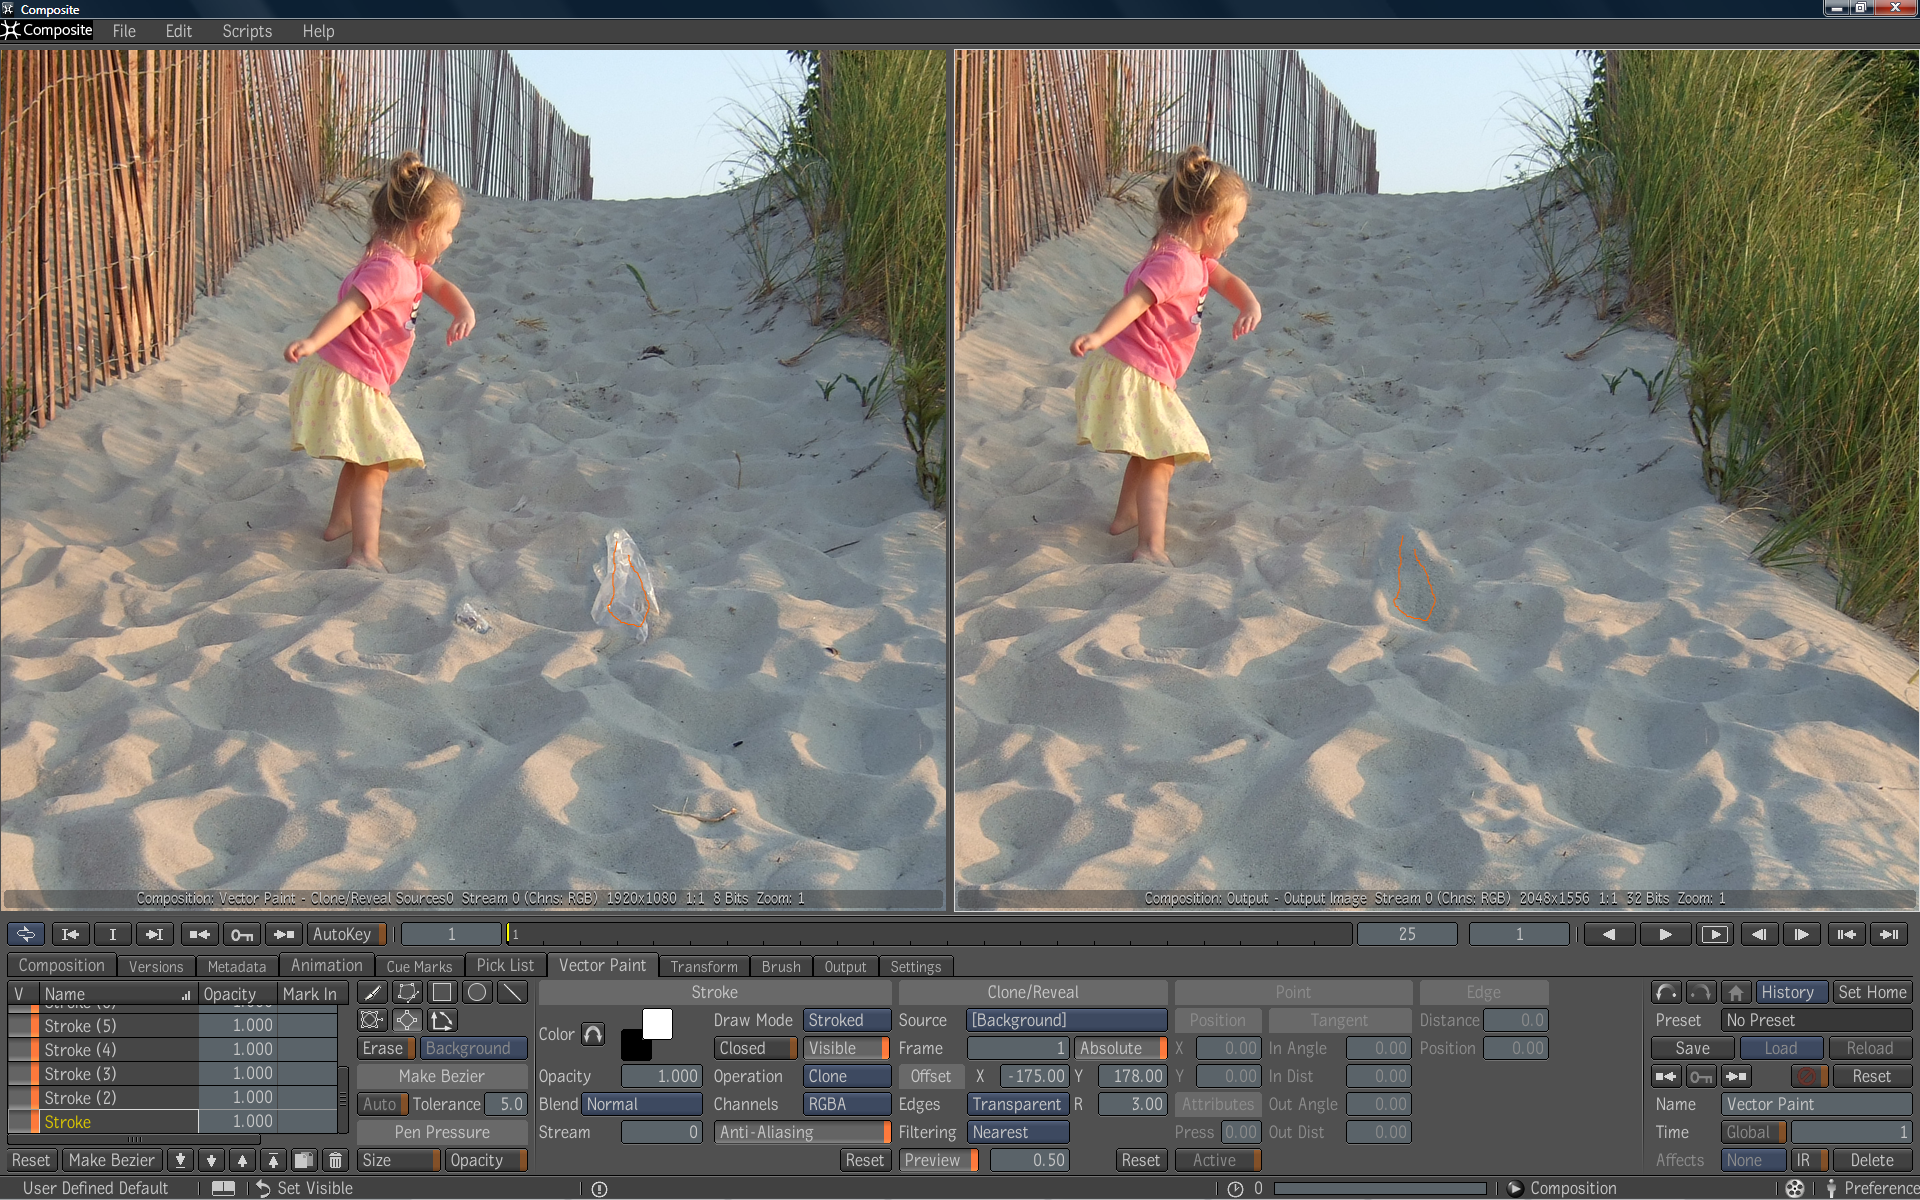
Task: Open the Draw Mode Stroked dropdown
Action: [x=846, y=1020]
